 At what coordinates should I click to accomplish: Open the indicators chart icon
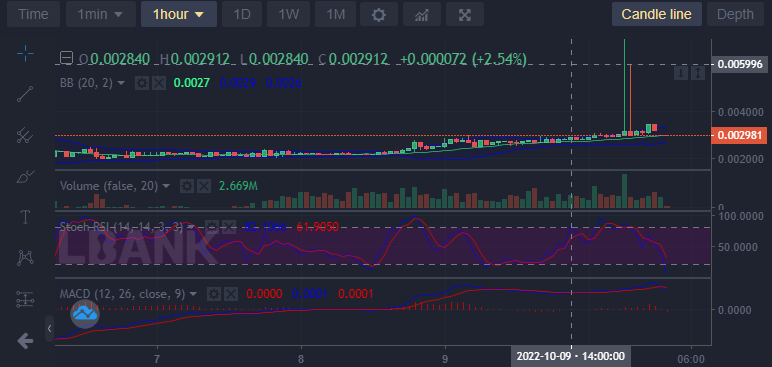(x=421, y=14)
